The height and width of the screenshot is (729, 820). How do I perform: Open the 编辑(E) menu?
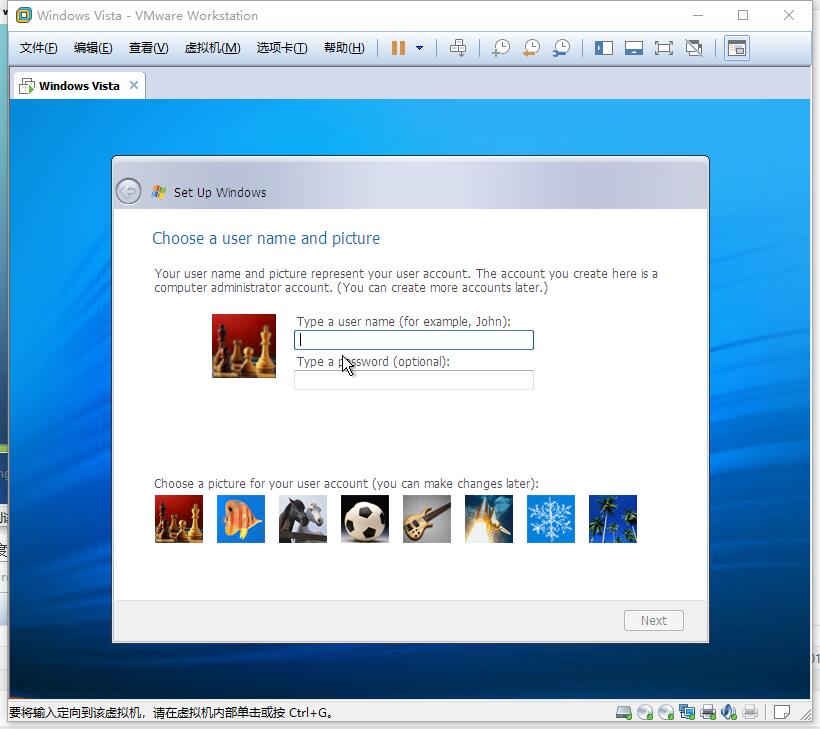(x=93, y=48)
